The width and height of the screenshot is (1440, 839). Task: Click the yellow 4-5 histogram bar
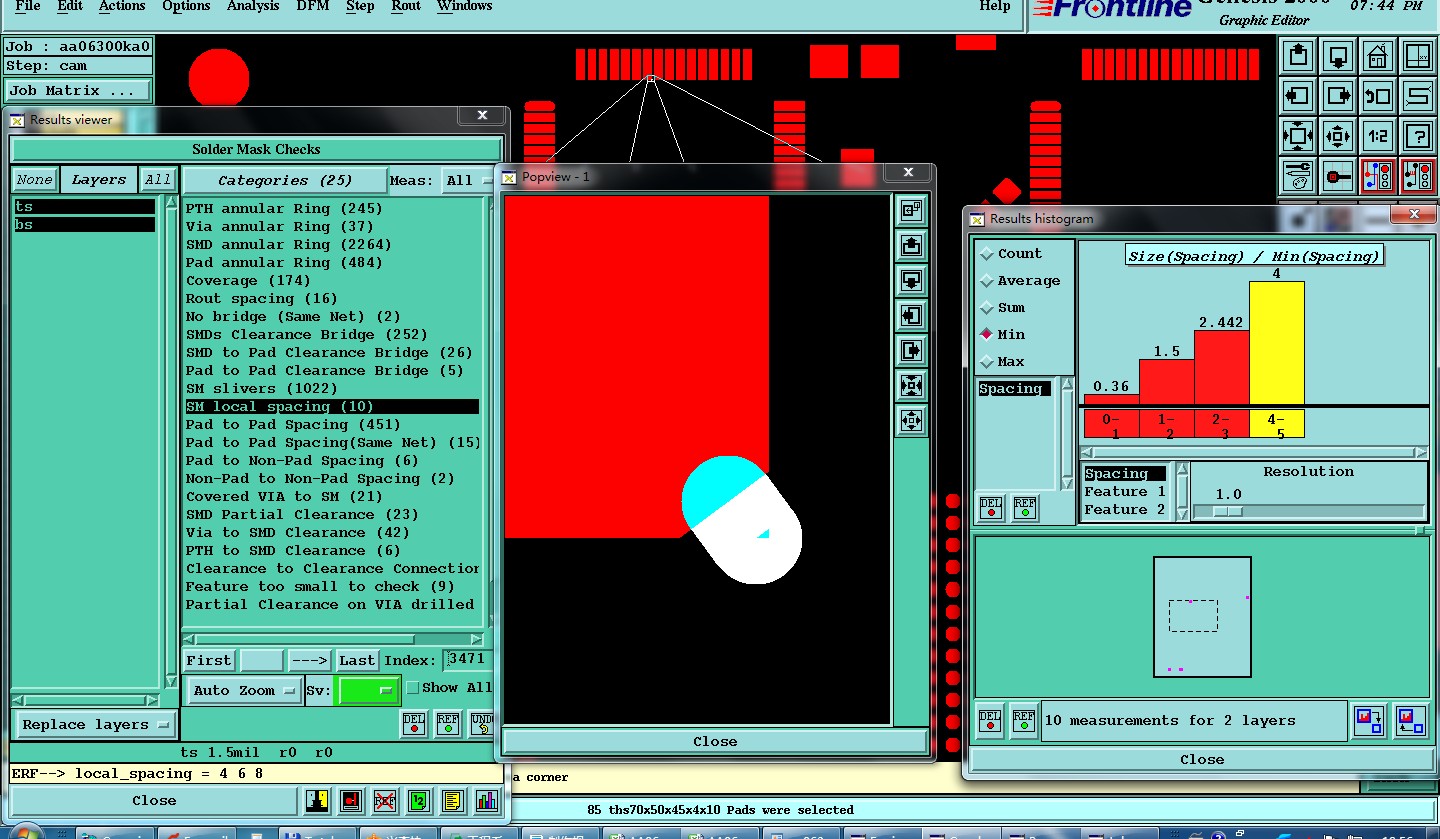[1277, 343]
